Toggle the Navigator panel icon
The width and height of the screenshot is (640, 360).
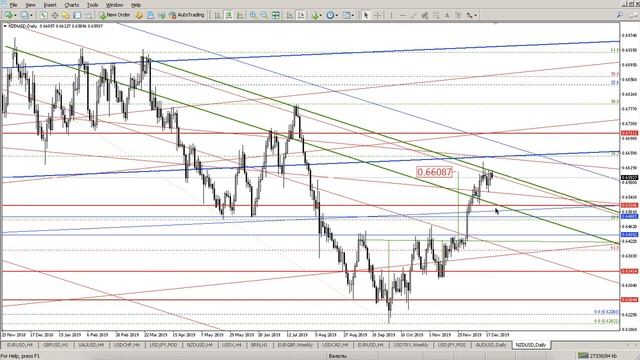point(66,15)
